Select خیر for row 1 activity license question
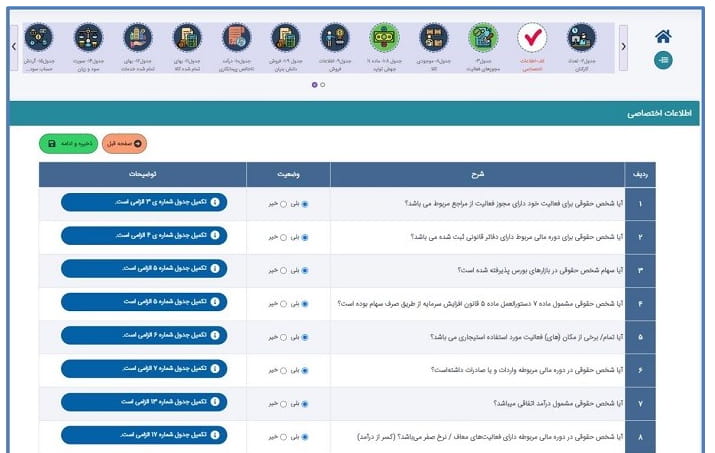Viewport: 715px width, 453px height. pos(283,204)
